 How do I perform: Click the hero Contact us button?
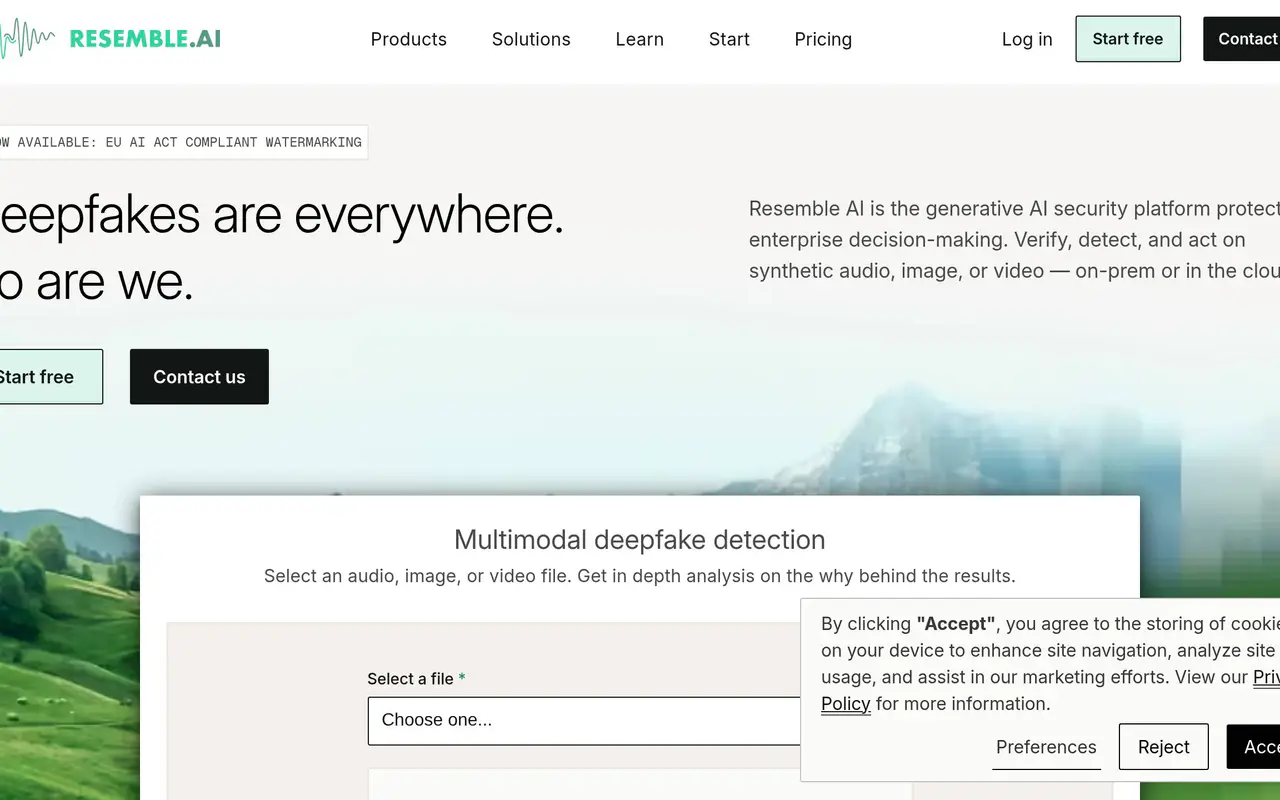(199, 377)
